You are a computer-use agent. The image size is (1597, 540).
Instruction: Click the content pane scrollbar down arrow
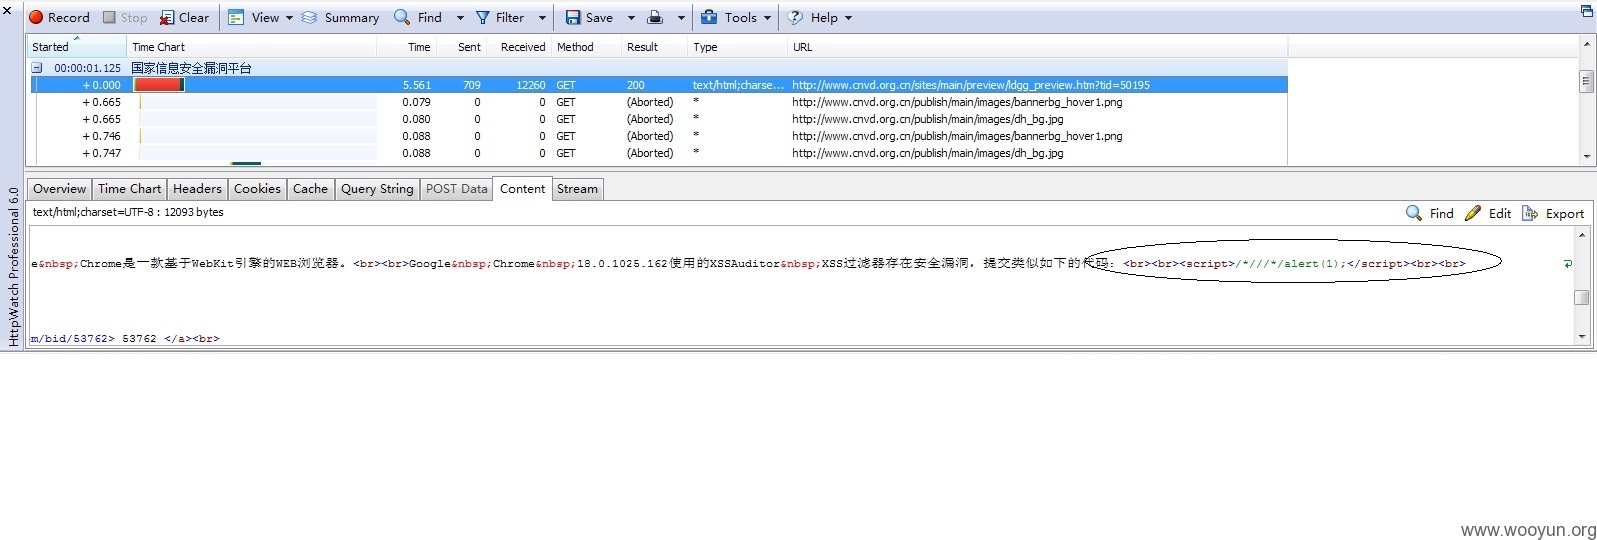coord(1582,337)
